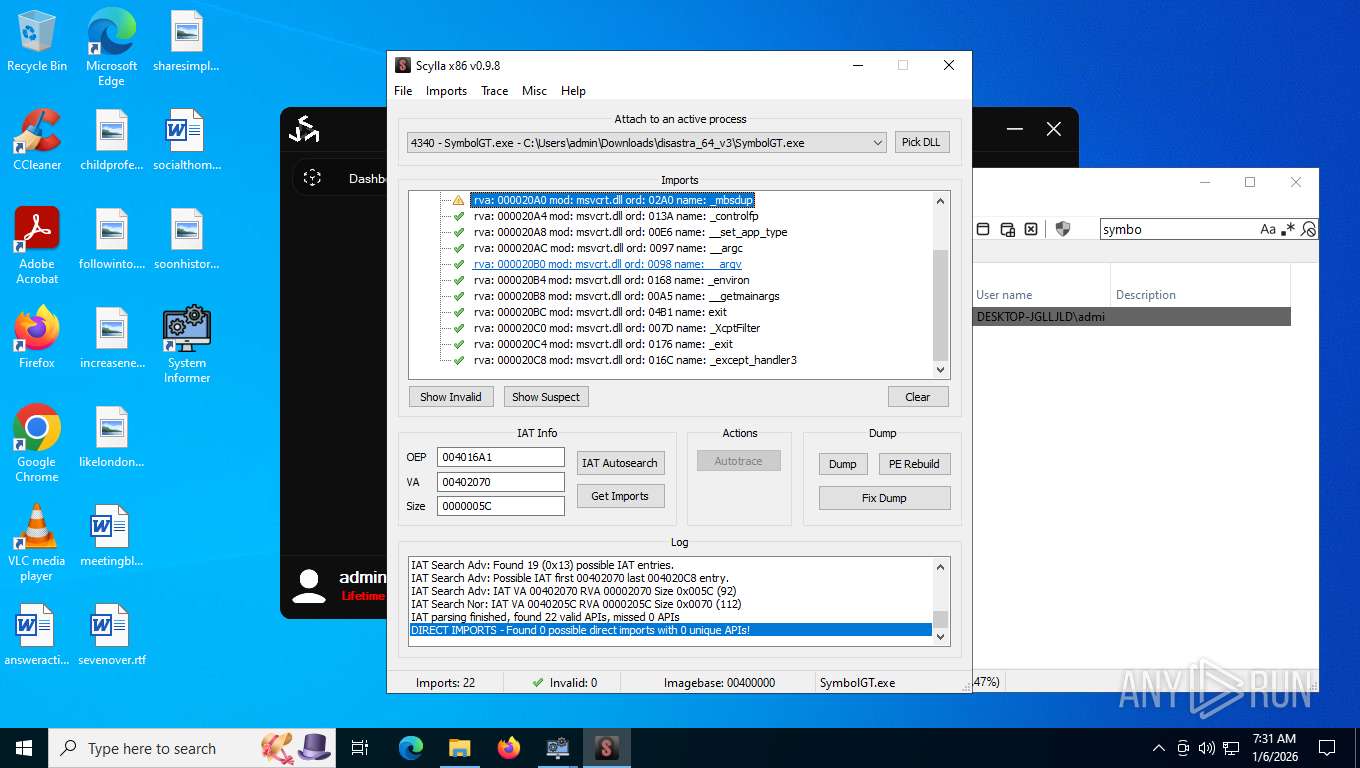The height and width of the screenshot is (768, 1360).
Task: Open the Imports menu in Scylla
Action: (446, 91)
